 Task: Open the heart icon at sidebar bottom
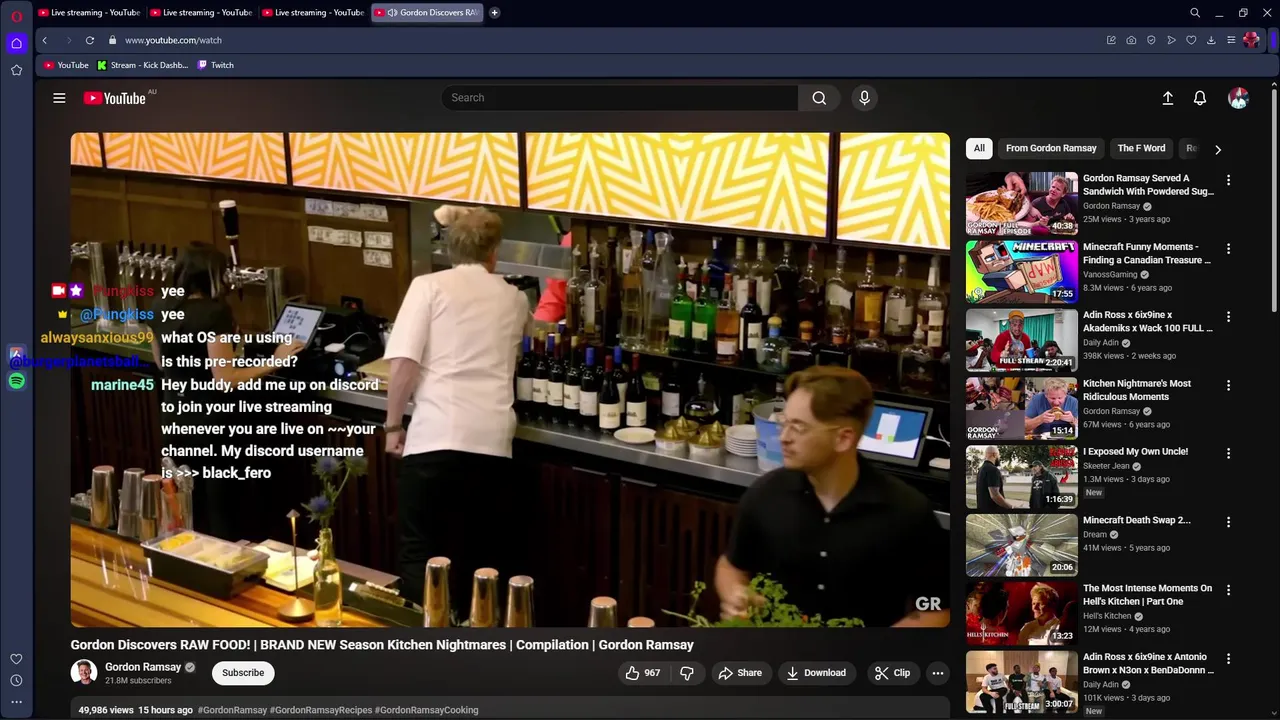16,659
